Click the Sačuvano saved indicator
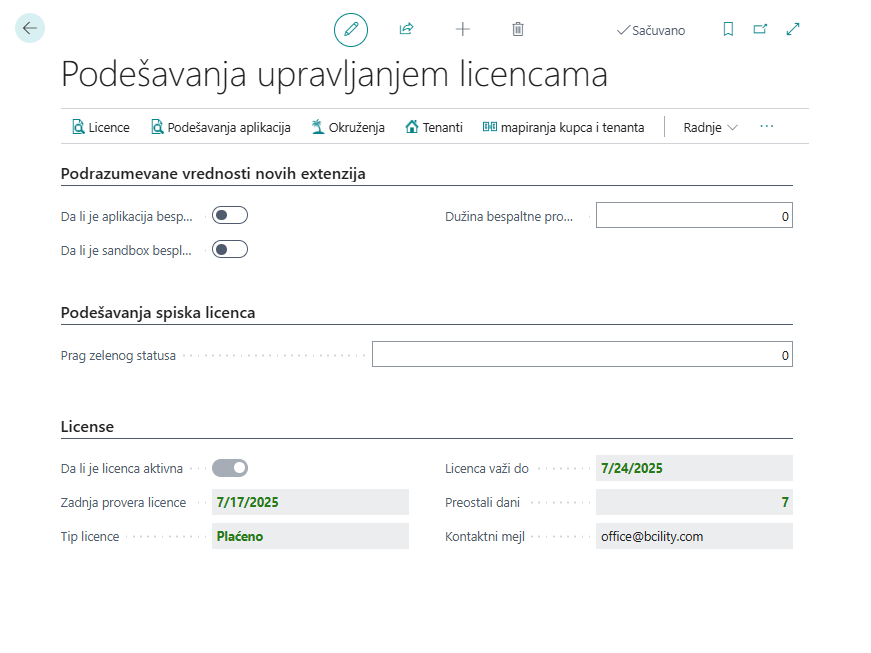Image resolution: width=871 pixels, height=653 pixels. (x=649, y=30)
